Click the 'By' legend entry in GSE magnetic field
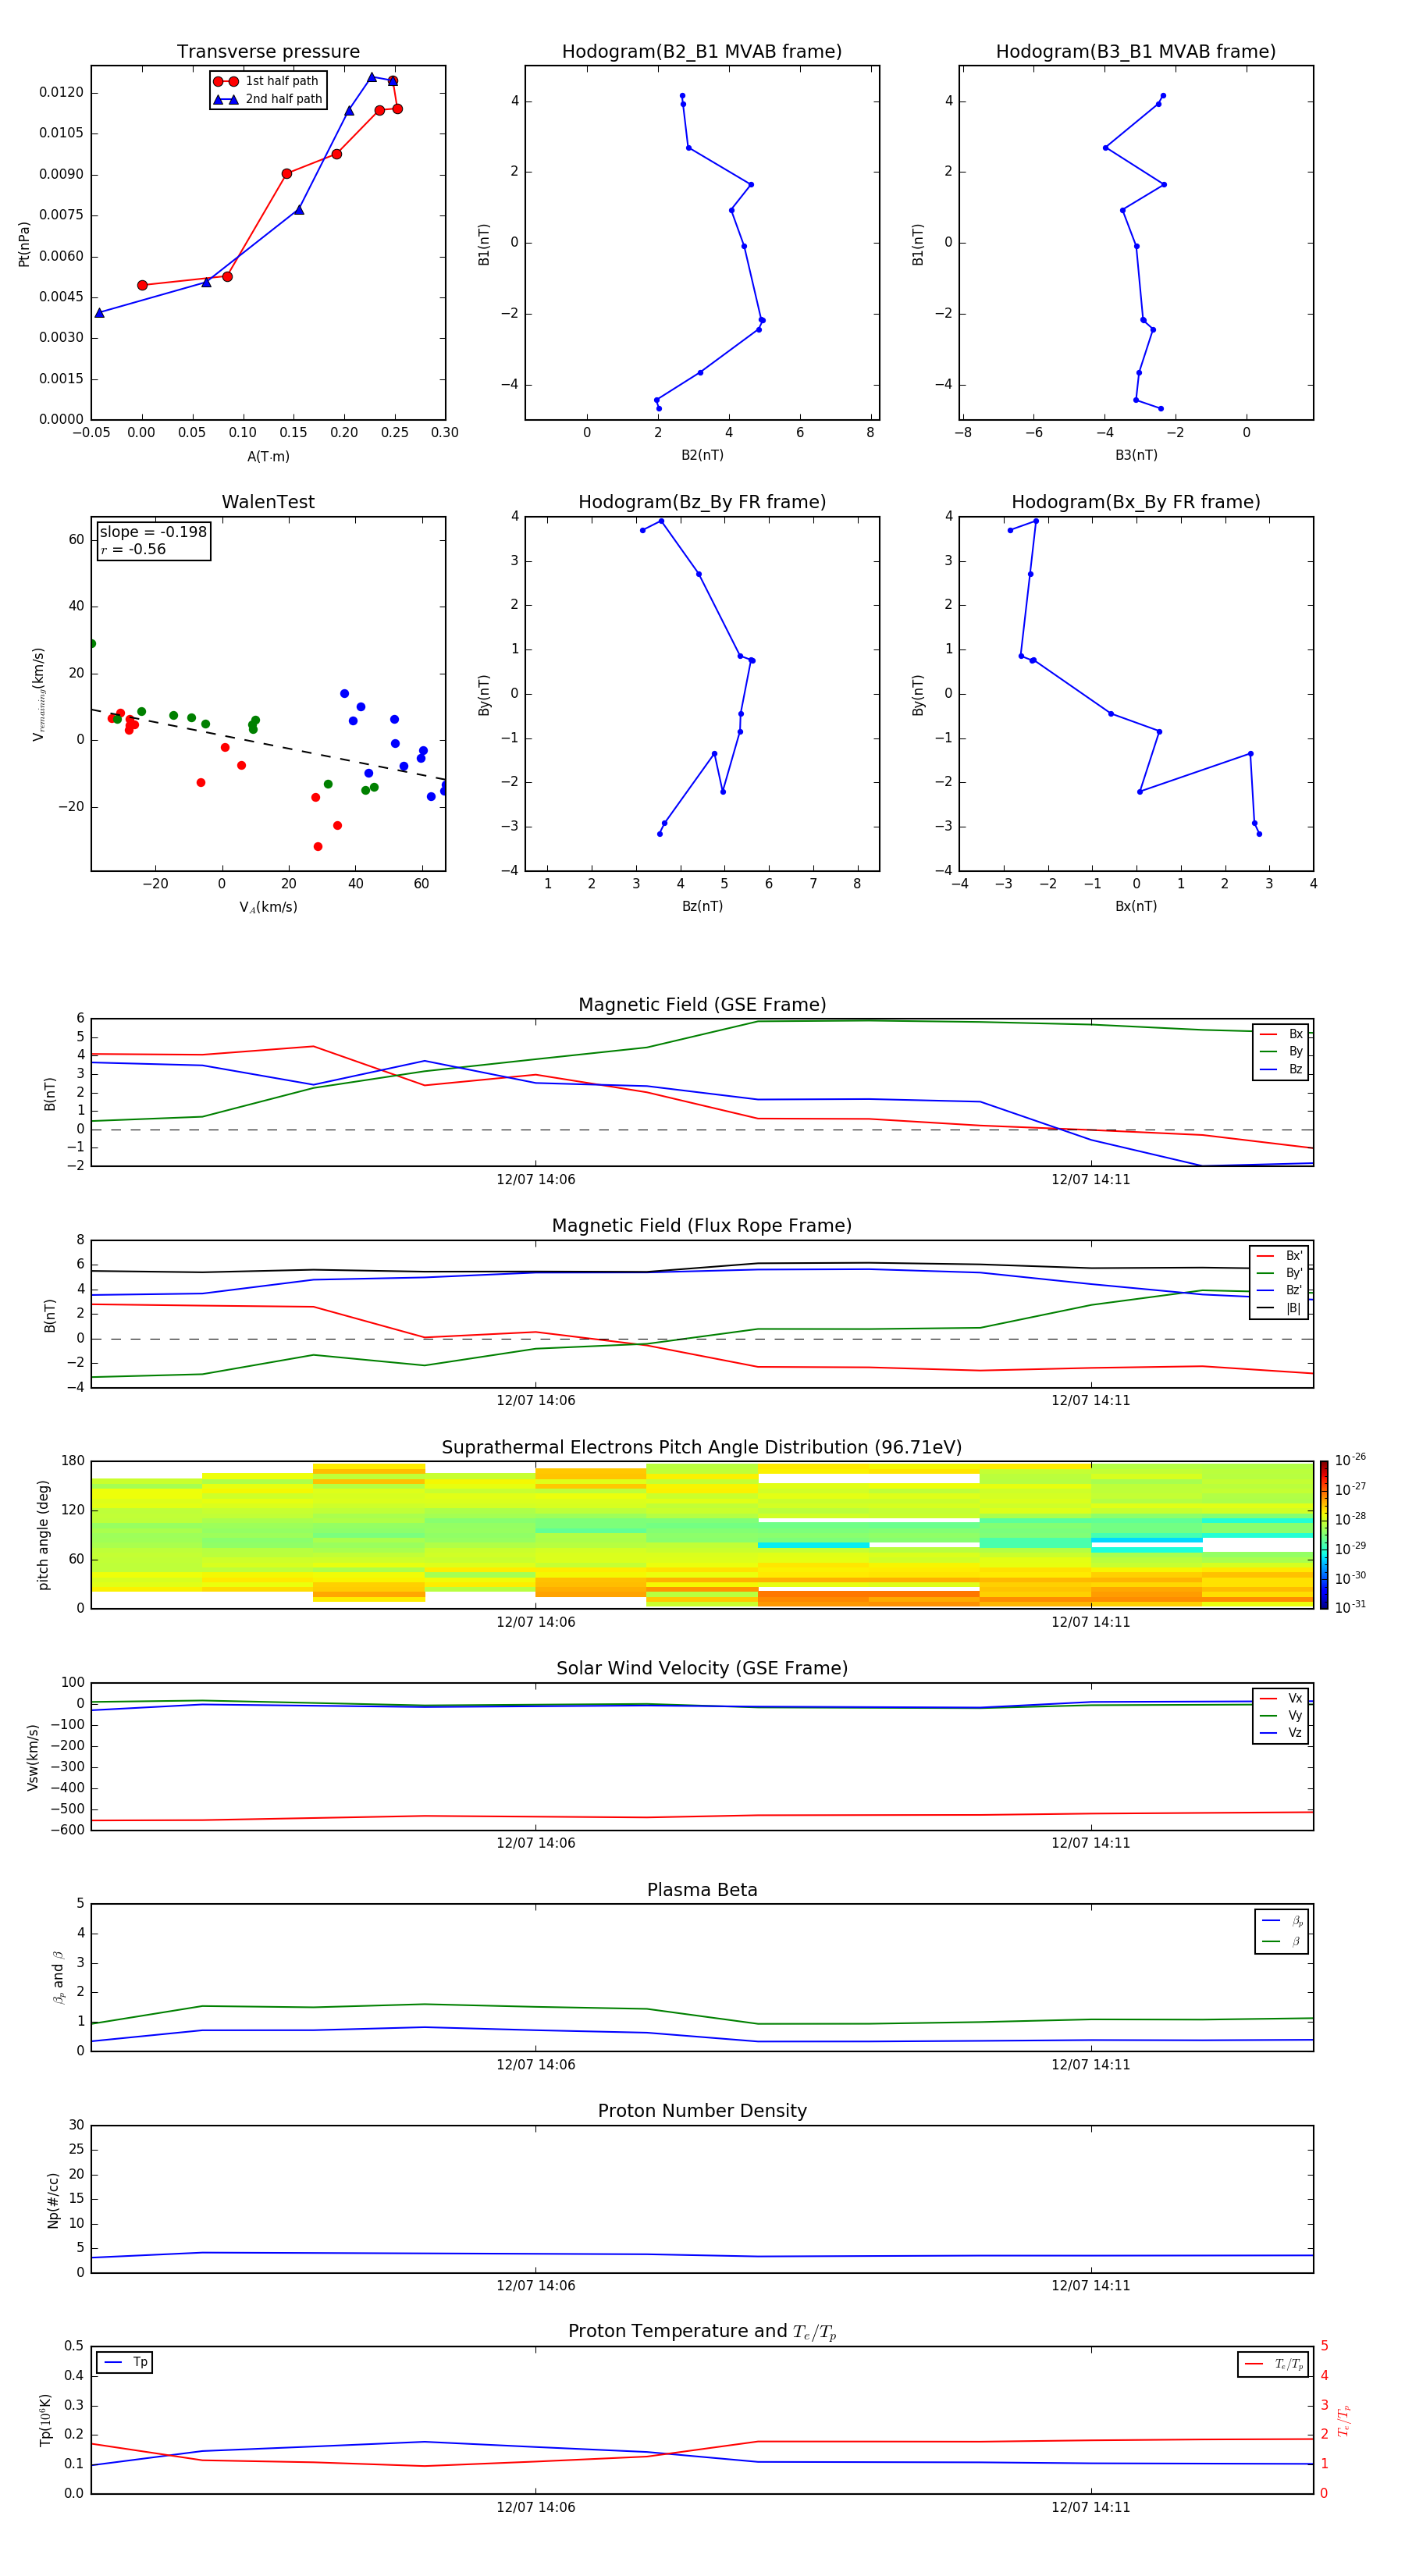1405x2576 pixels. click(x=1281, y=1051)
